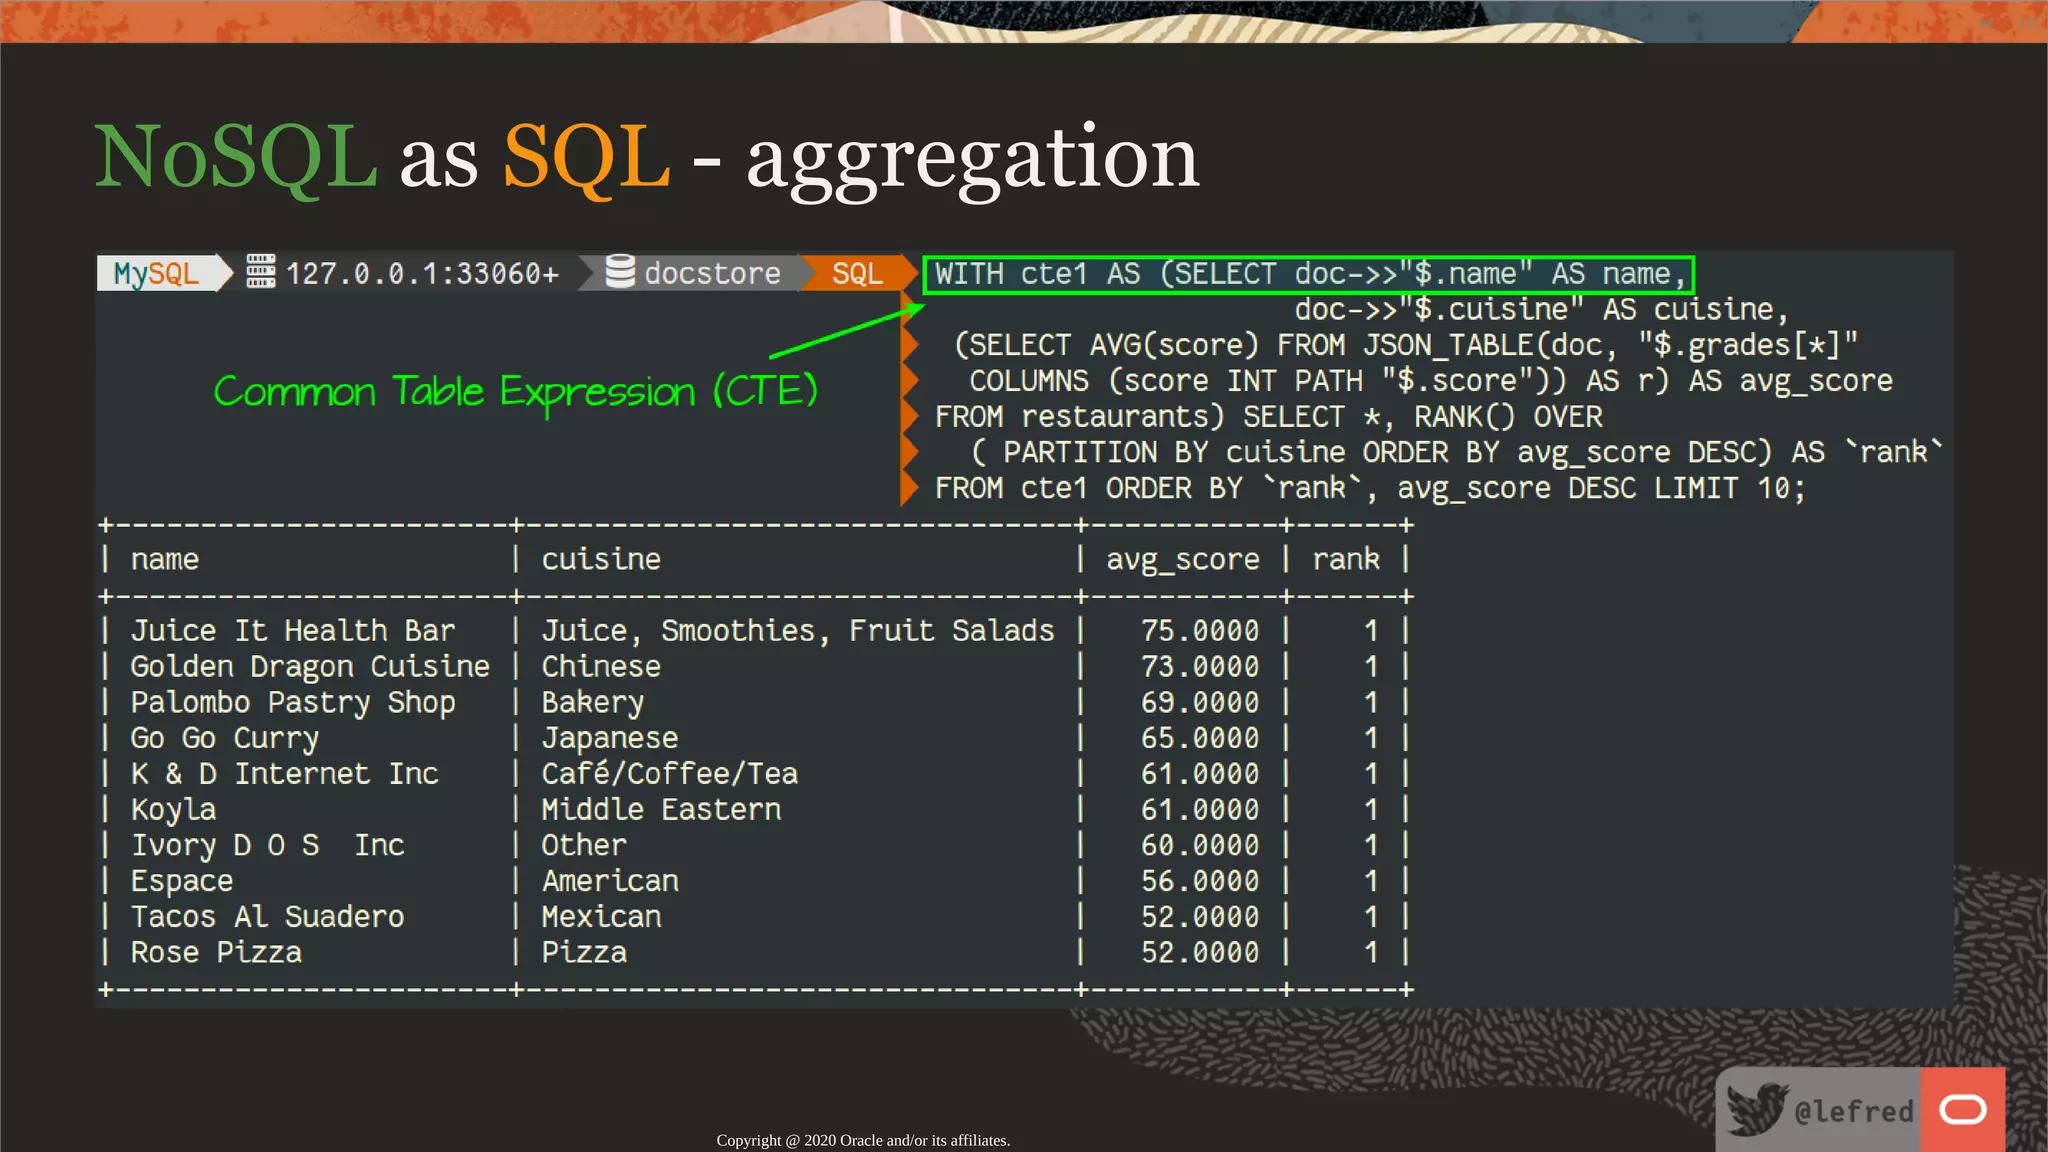This screenshot has height=1152, width=2048.
Task: Click the Juice It Health Bar row
Action: (x=293, y=631)
